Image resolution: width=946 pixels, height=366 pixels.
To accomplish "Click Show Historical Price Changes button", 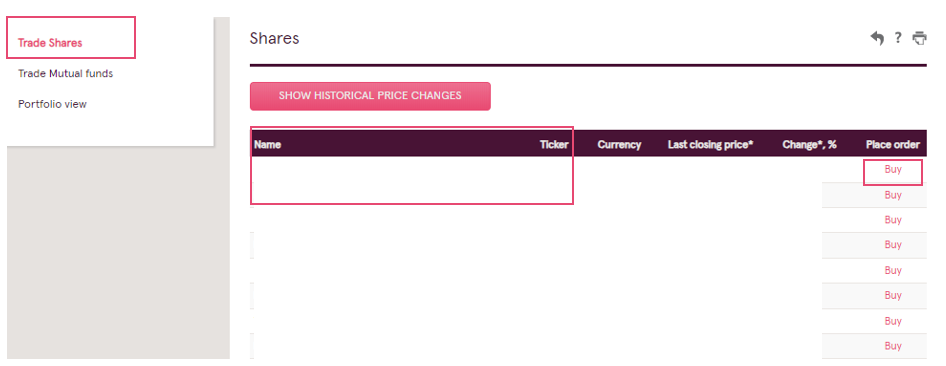I will coord(370,96).
